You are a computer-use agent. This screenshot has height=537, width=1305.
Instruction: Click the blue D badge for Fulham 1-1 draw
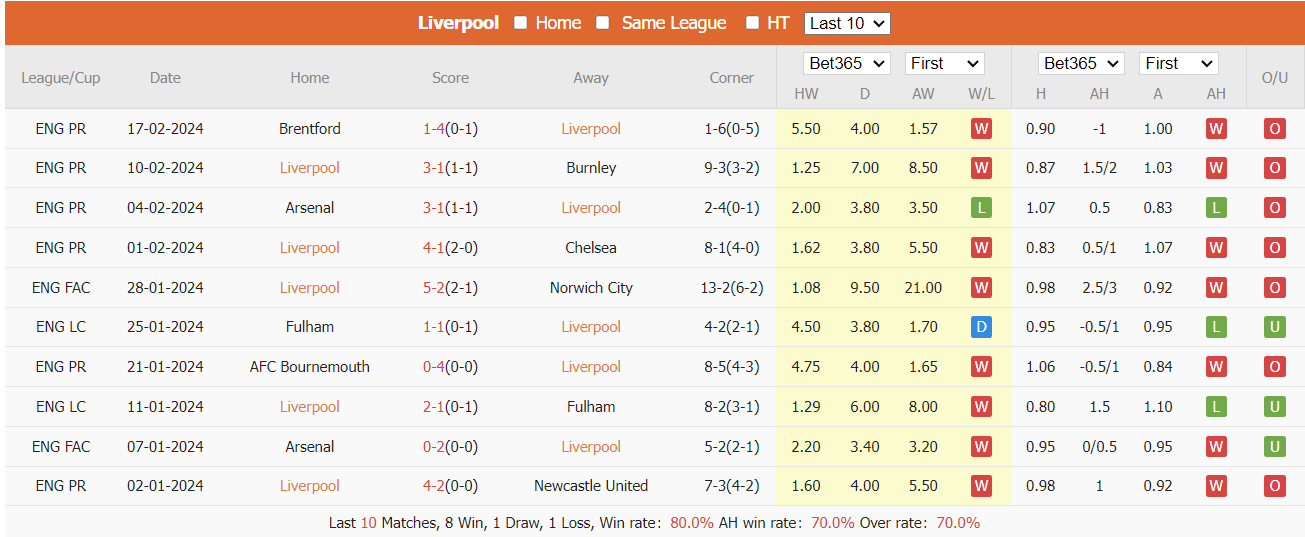click(x=981, y=327)
